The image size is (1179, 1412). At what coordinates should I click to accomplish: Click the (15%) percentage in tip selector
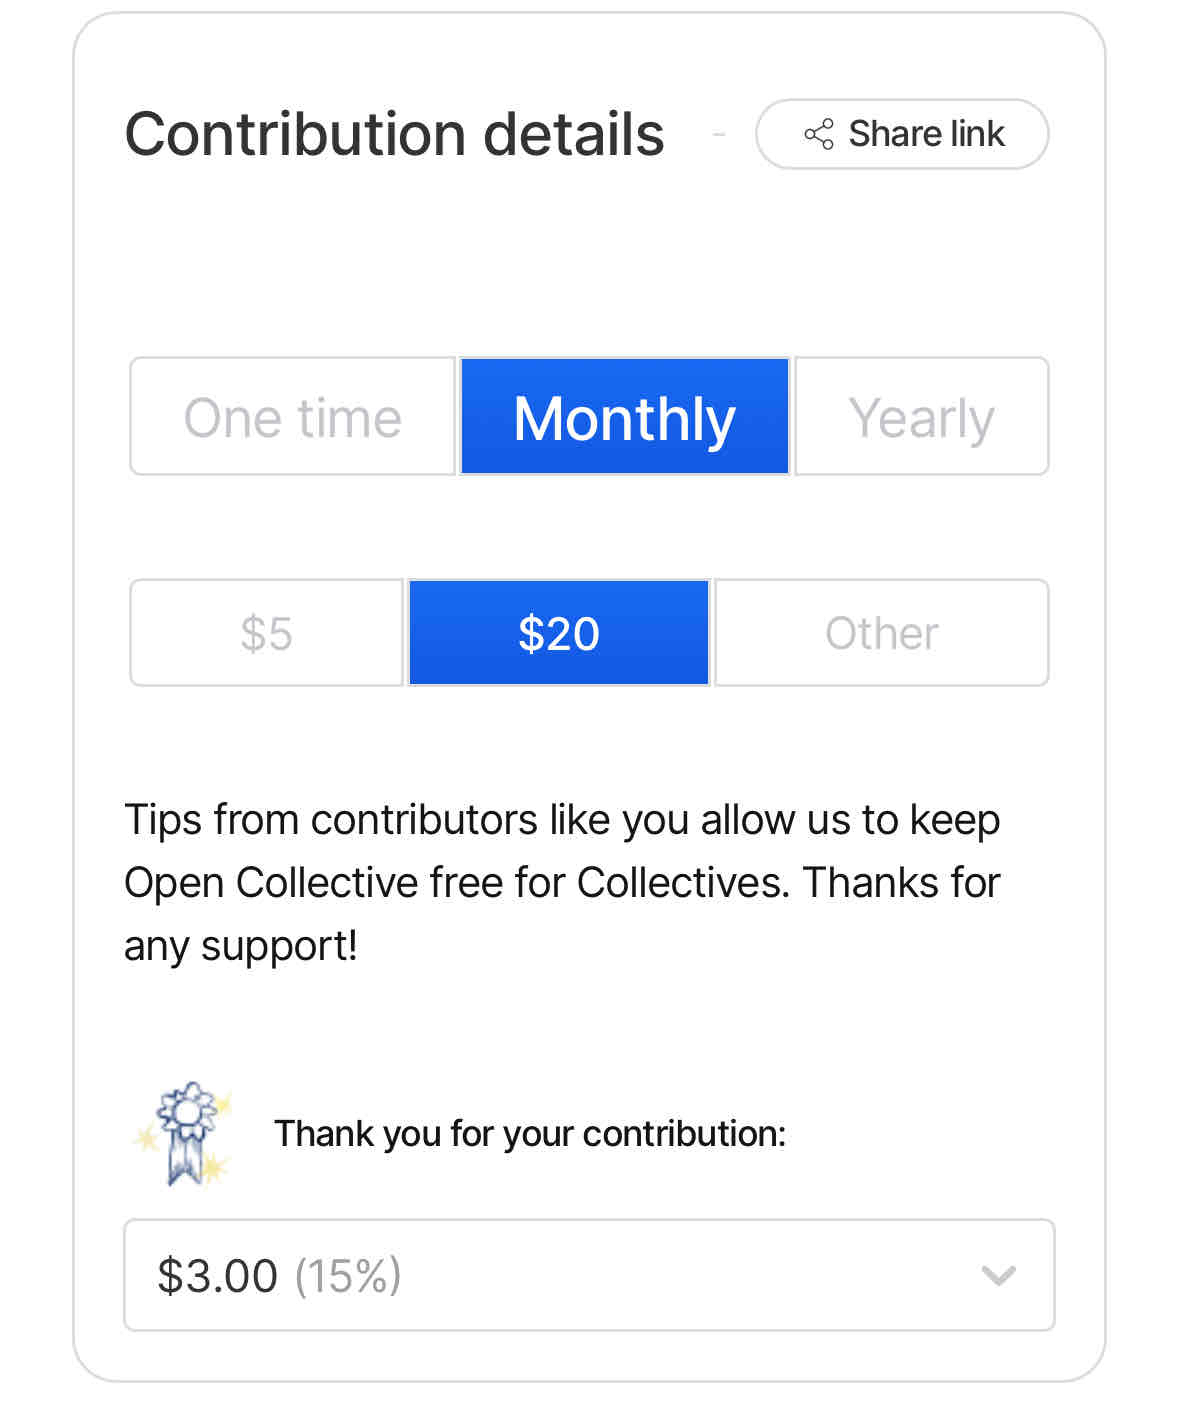[x=348, y=1276]
